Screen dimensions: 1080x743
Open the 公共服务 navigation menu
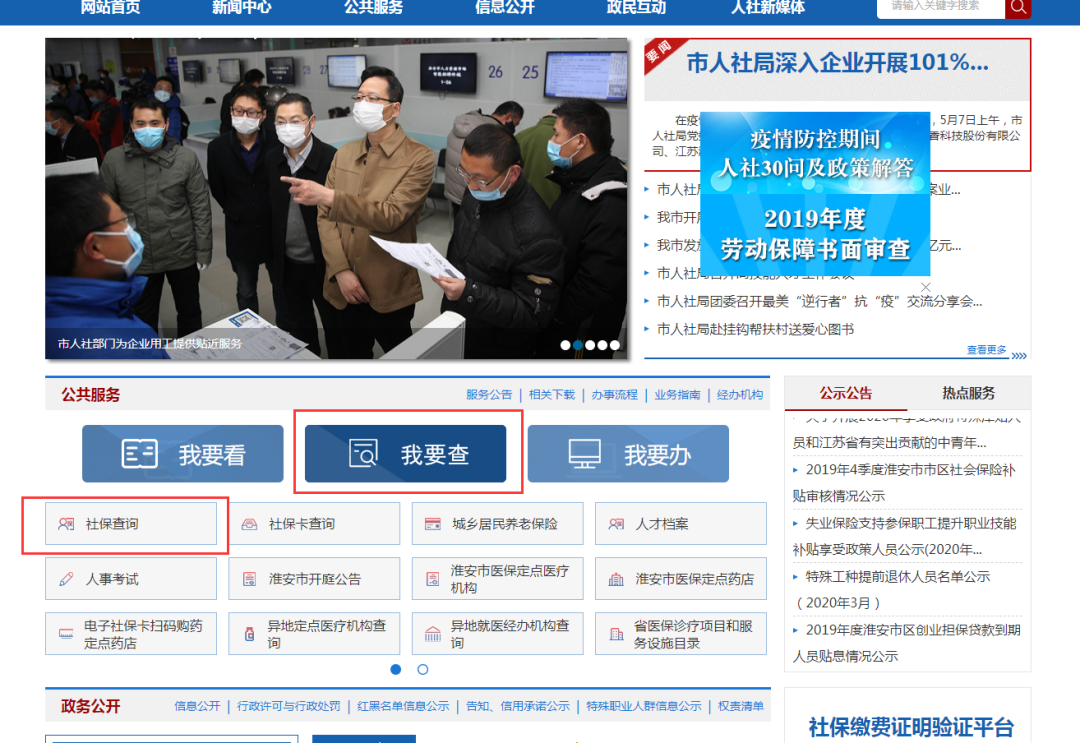click(373, 8)
